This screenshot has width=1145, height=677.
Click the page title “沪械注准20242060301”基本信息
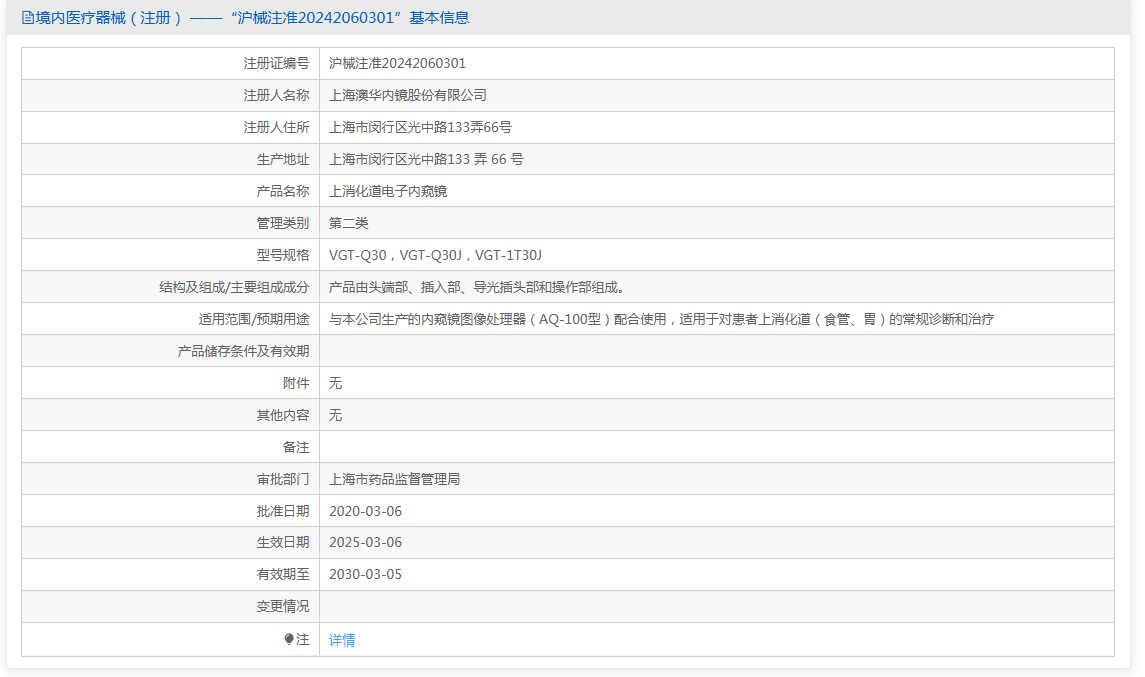[351, 18]
